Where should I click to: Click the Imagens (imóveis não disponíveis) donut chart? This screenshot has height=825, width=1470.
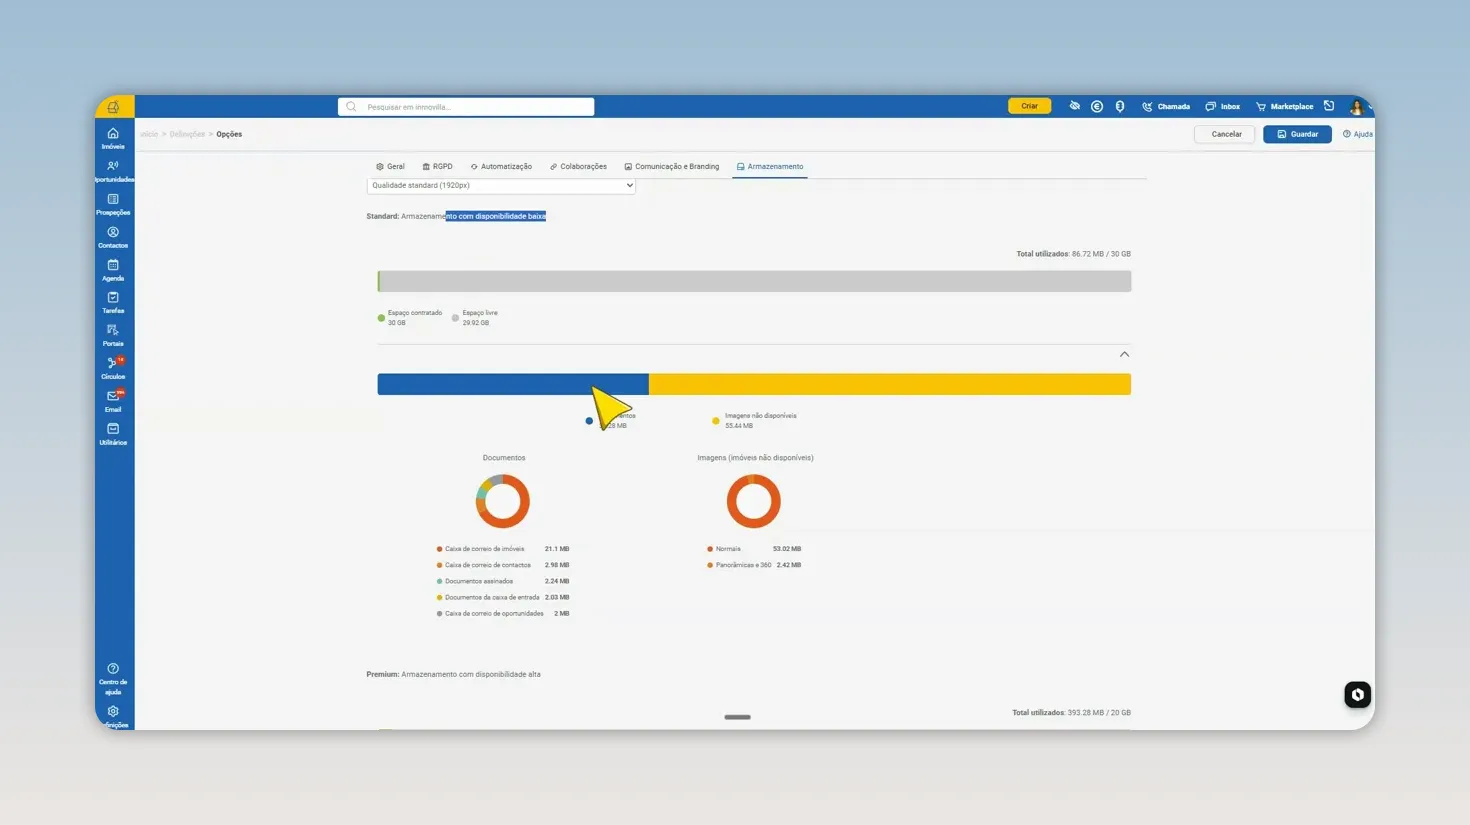(x=753, y=501)
